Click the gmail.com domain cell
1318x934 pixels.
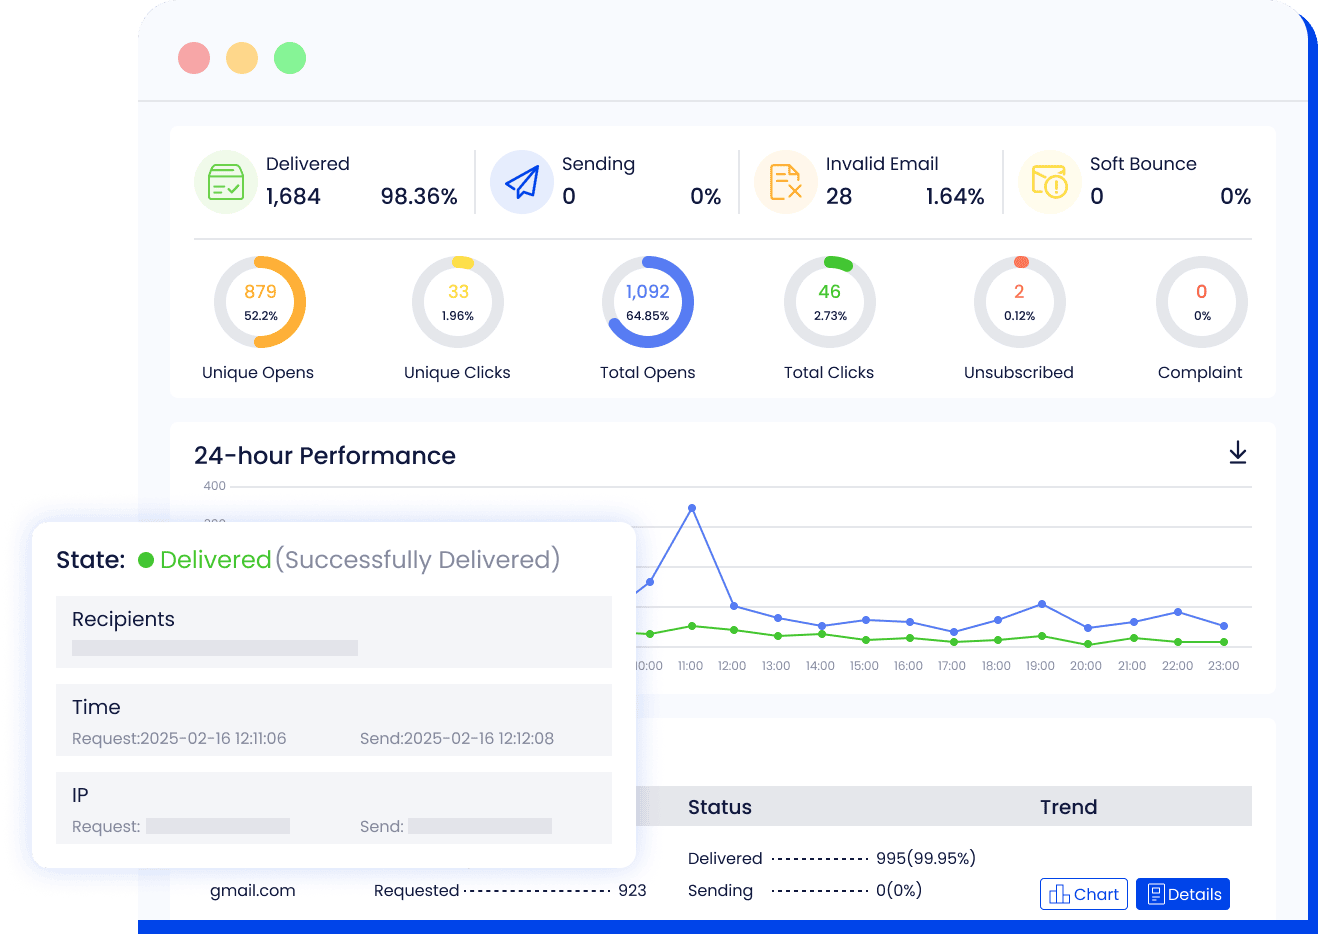[253, 890]
